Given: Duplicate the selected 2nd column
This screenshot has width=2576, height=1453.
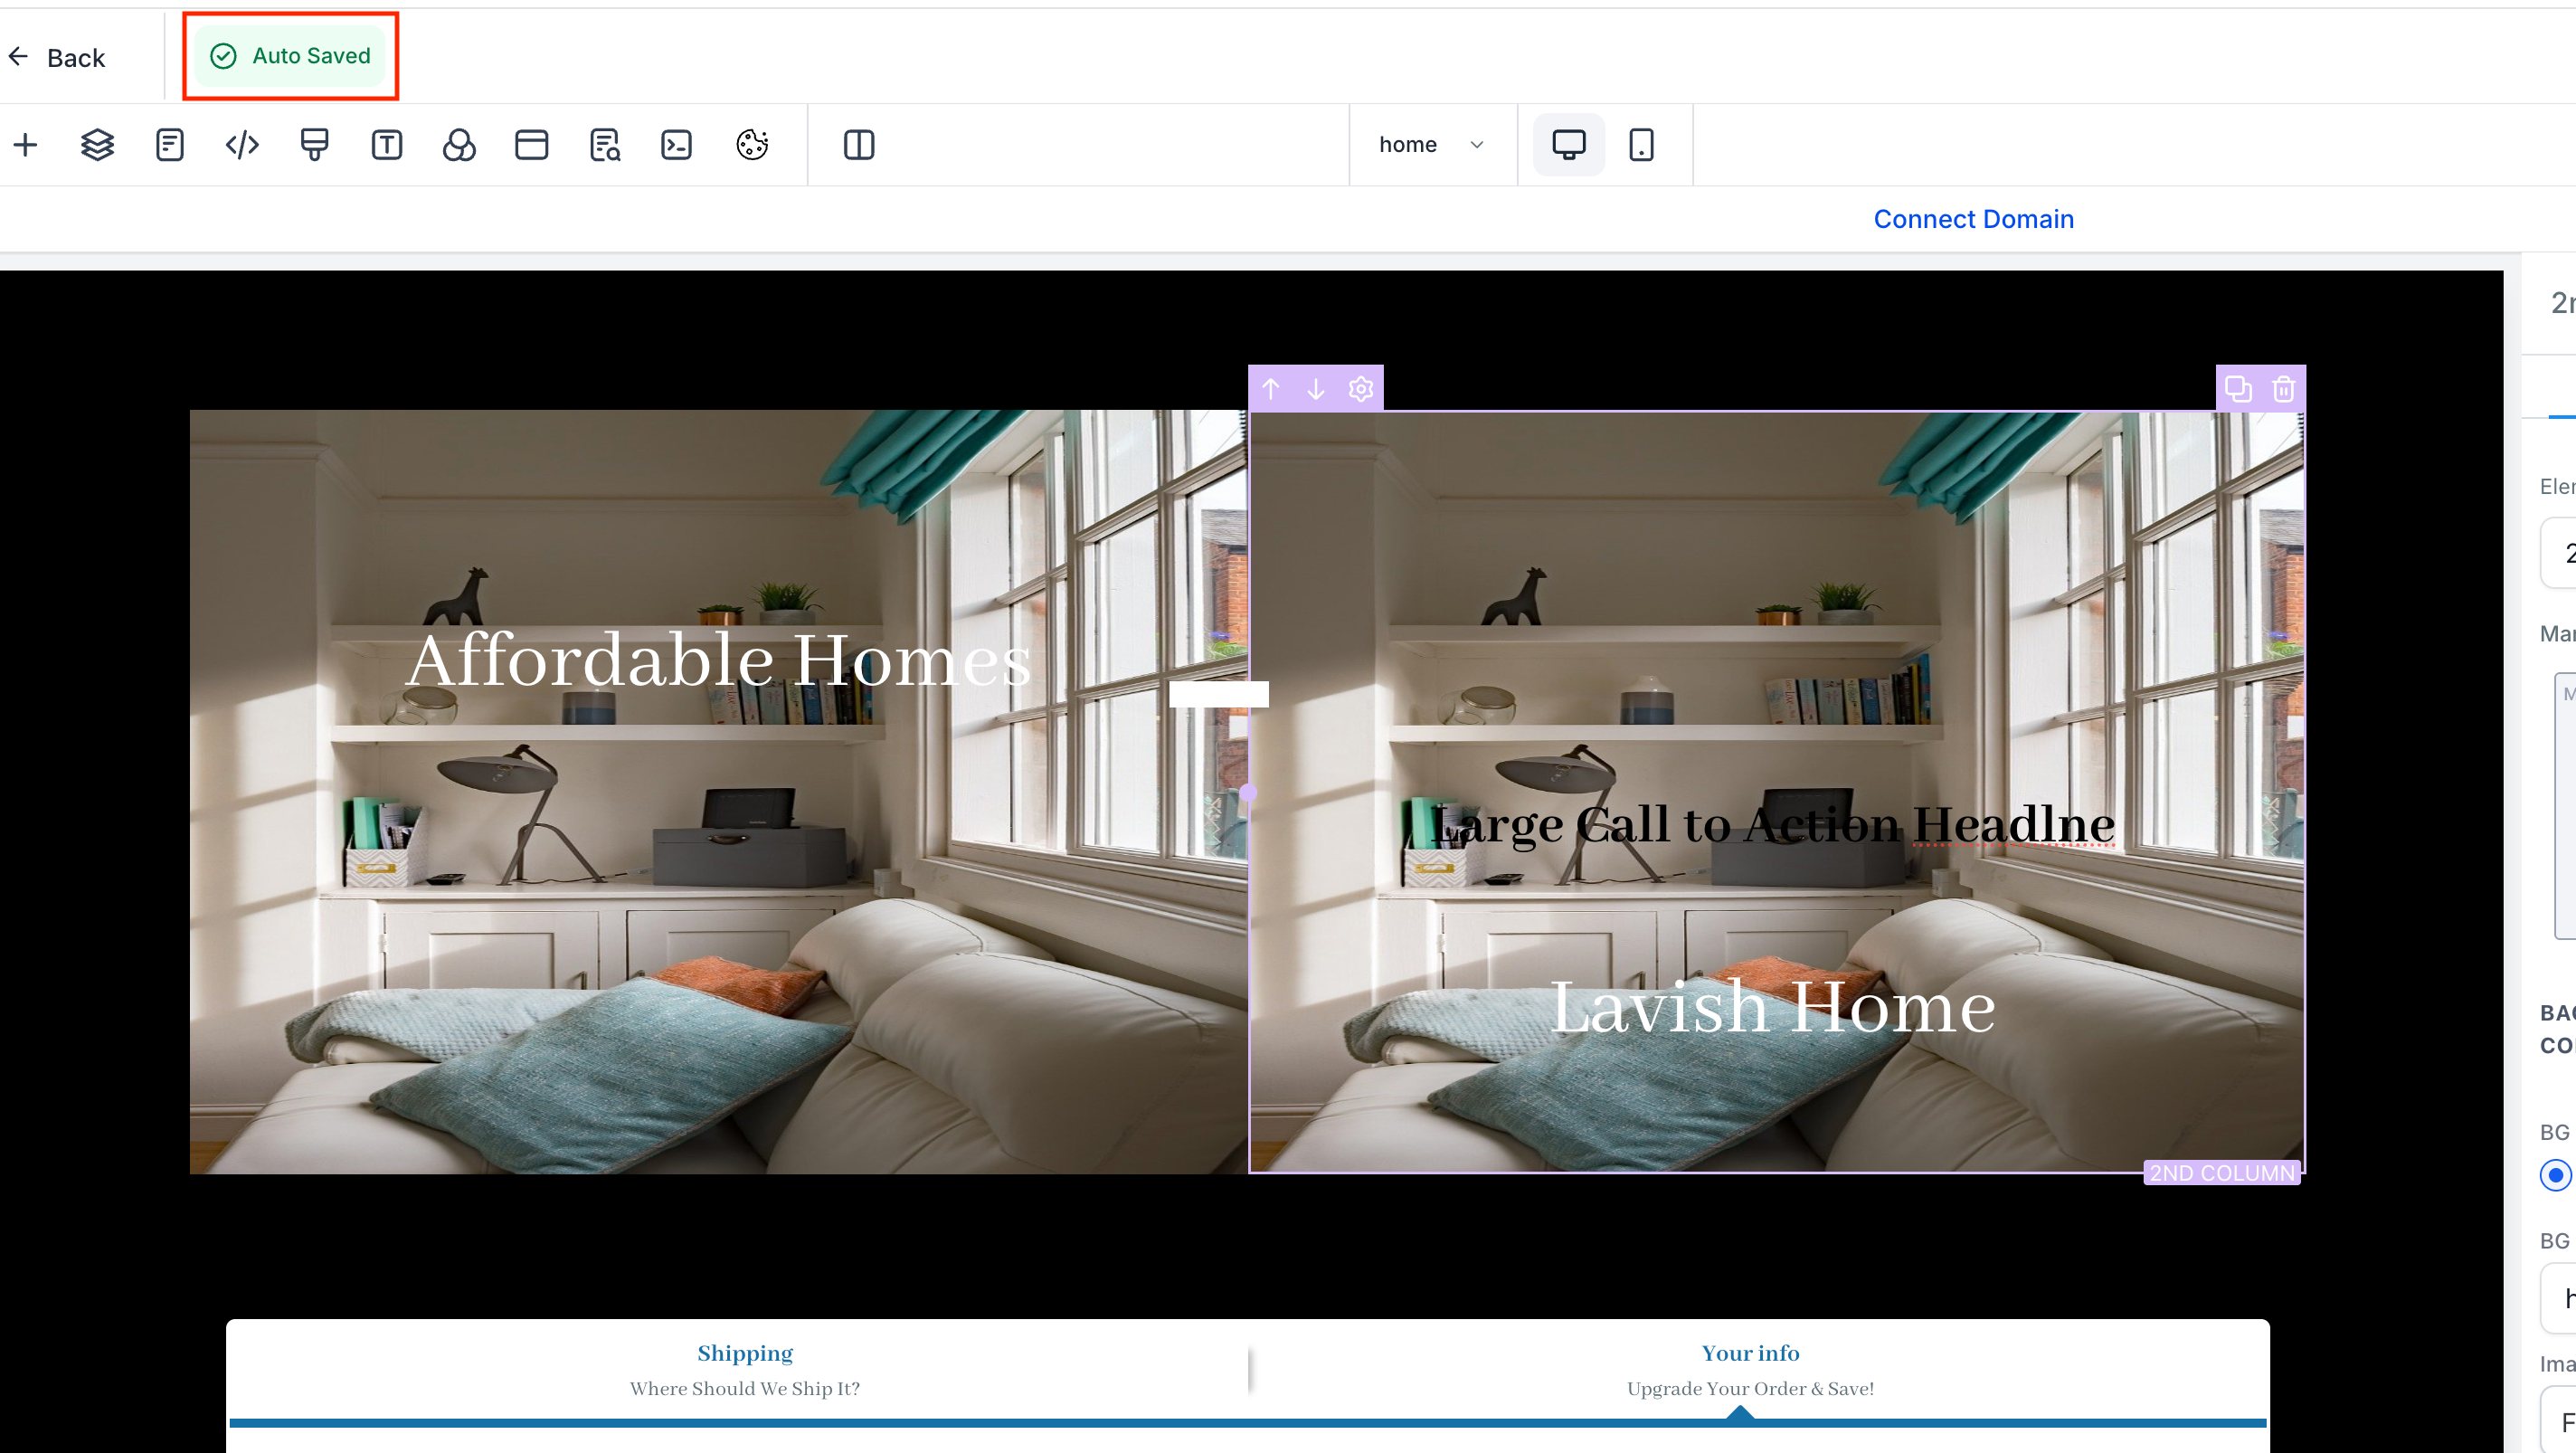Looking at the screenshot, I should (2238, 389).
